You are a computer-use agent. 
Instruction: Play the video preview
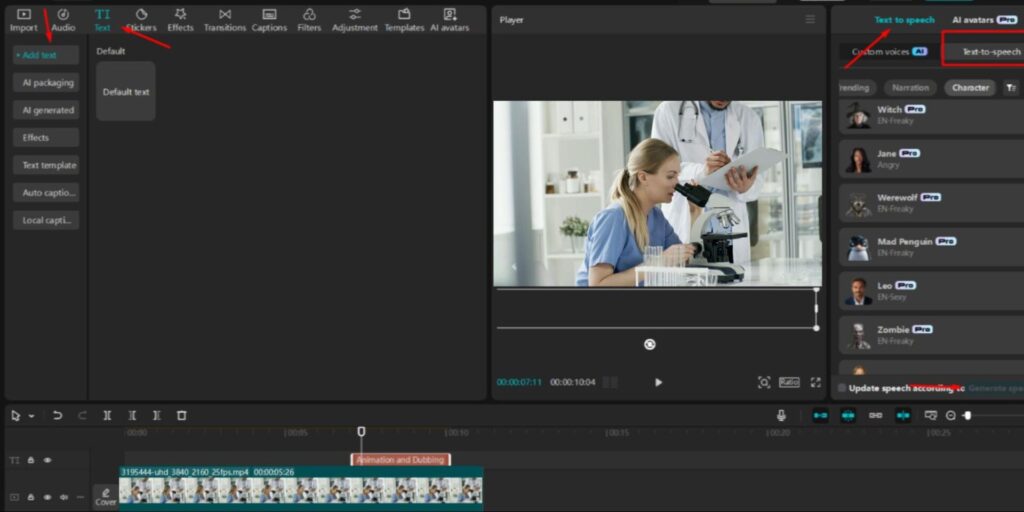point(658,382)
